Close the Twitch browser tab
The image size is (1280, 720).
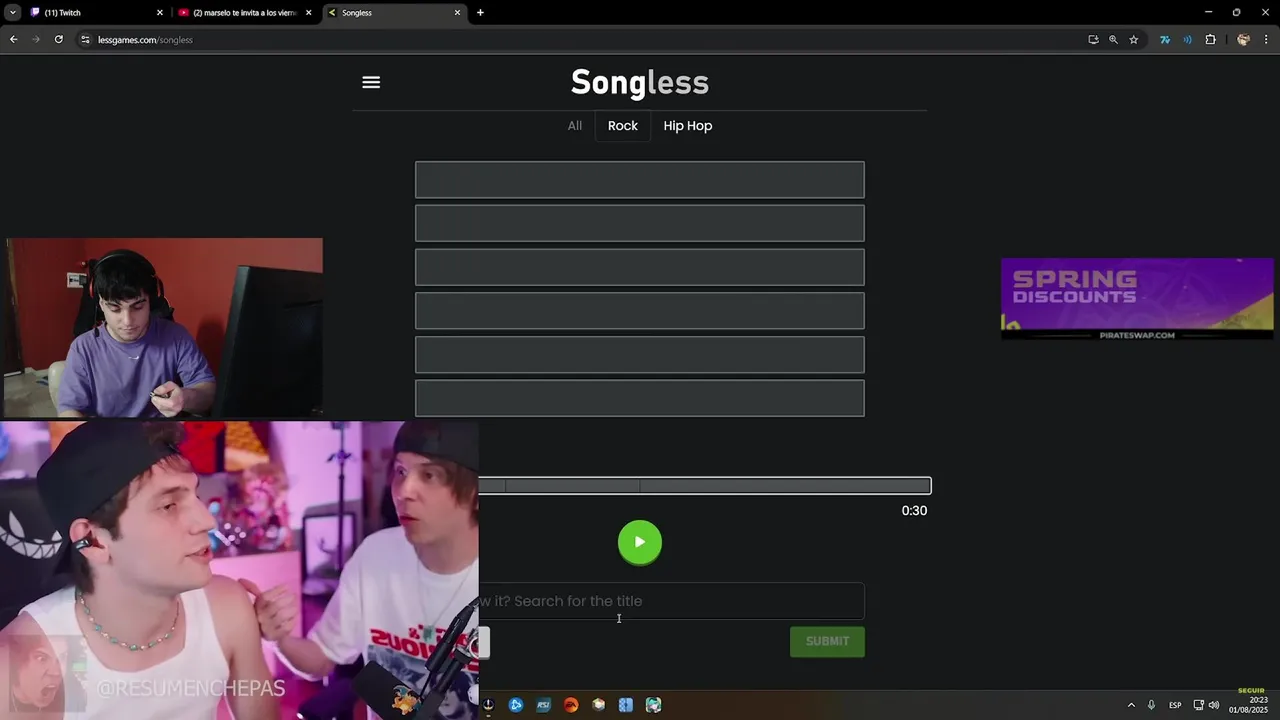point(159,13)
